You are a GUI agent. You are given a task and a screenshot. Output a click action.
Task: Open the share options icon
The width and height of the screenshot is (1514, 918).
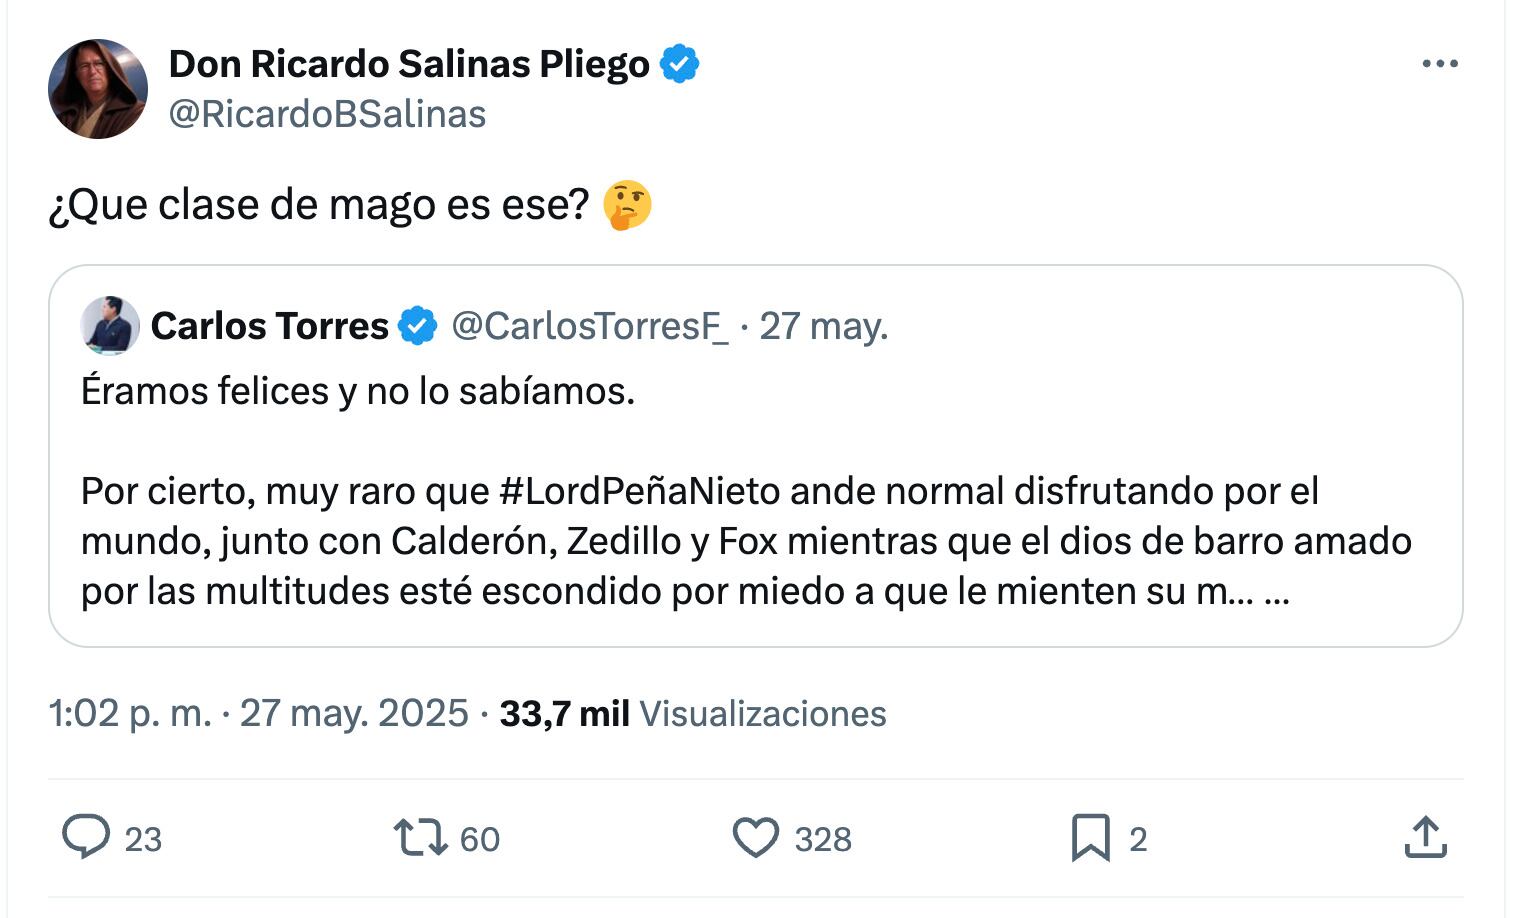click(1425, 838)
